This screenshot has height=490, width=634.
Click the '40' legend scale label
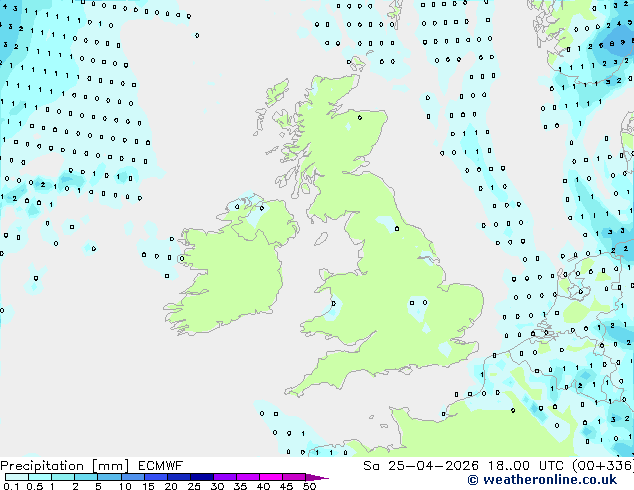coord(263,486)
